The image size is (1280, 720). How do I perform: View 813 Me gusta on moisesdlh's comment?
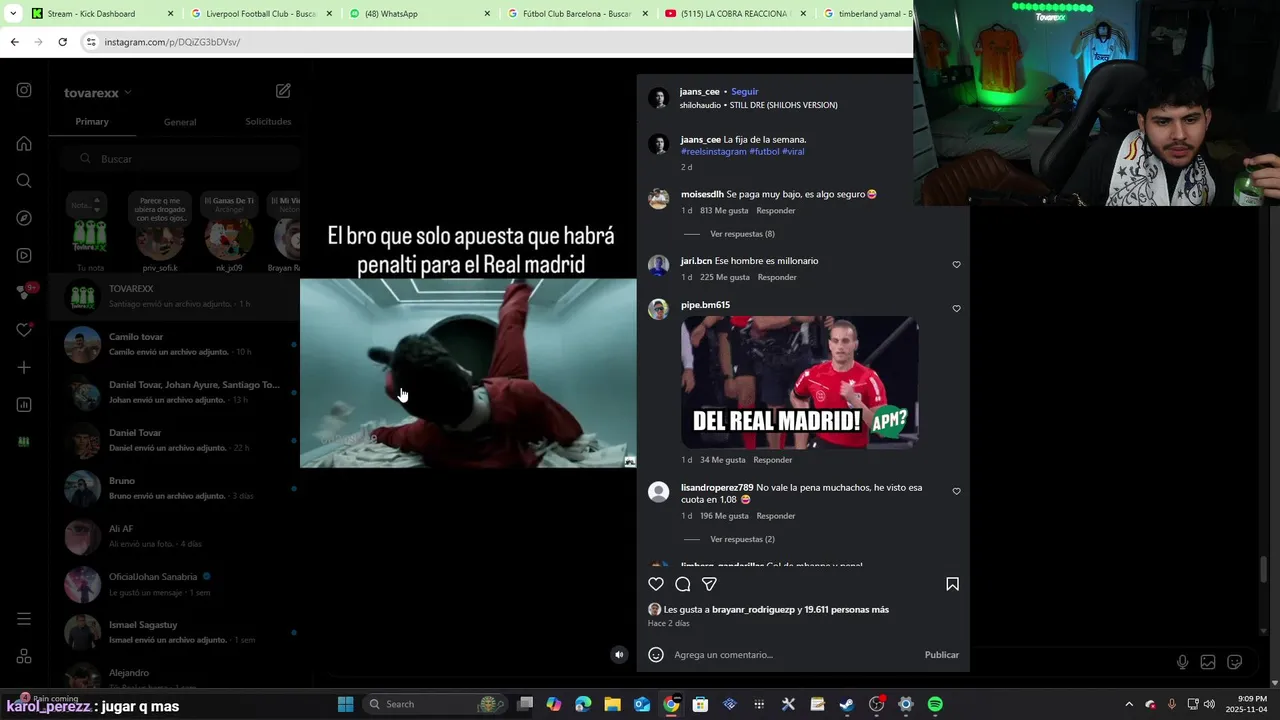[x=724, y=211]
